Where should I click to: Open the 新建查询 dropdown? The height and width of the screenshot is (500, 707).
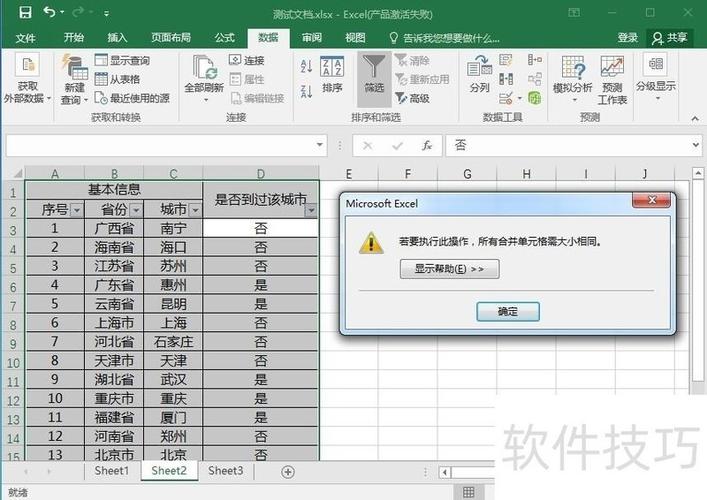(74, 79)
